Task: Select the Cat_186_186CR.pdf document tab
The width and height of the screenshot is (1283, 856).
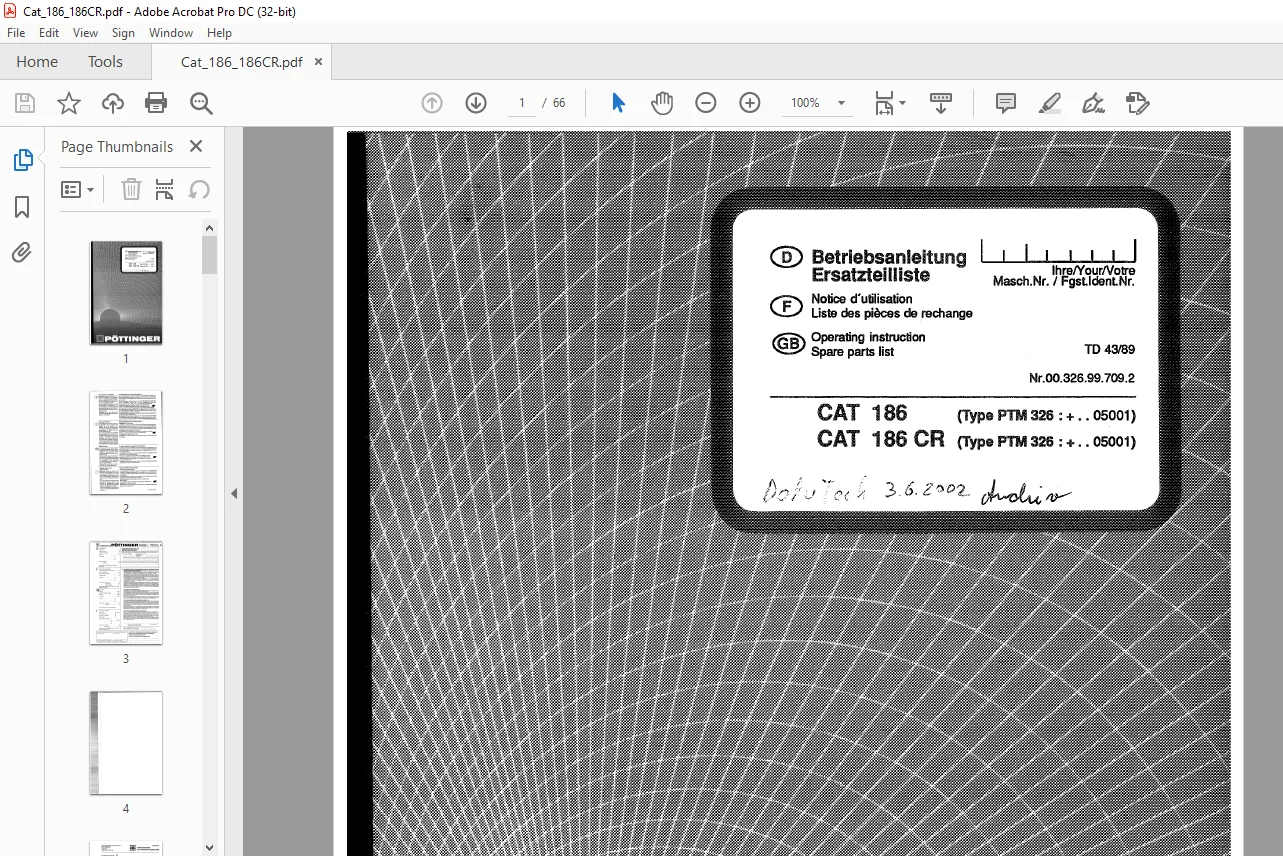Action: pos(241,62)
